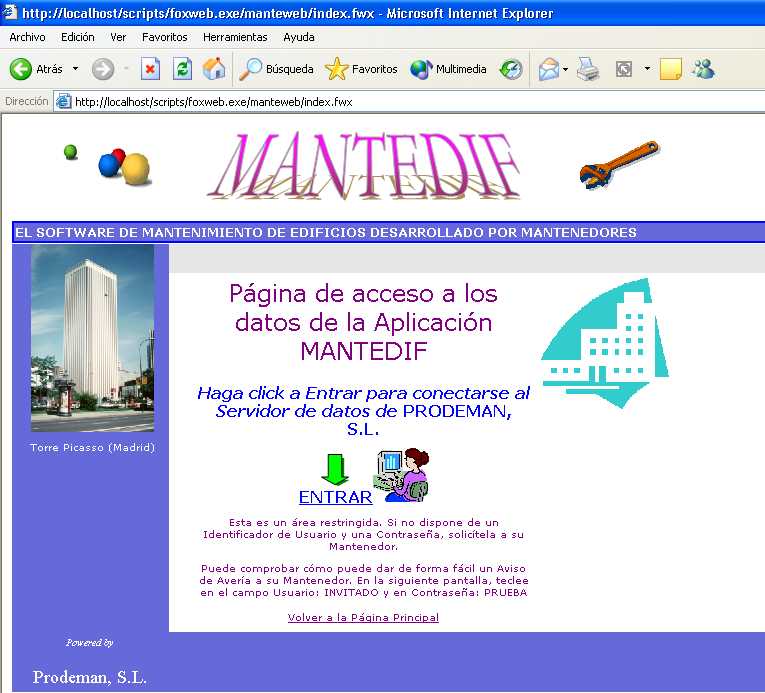
Task: Click the Torre Picasso building photo
Action: click(92, 339)
